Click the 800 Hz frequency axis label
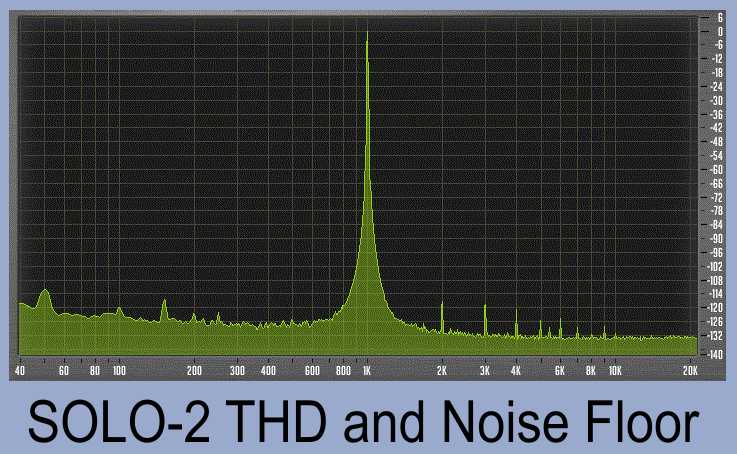This screenshot has width=737, height=454. (x=344, y=371)
